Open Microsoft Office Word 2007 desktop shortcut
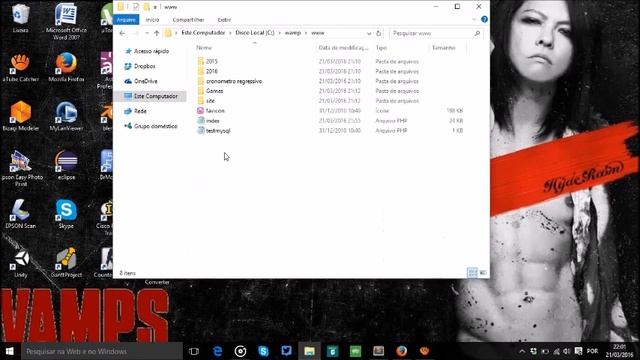 point(66,21)
